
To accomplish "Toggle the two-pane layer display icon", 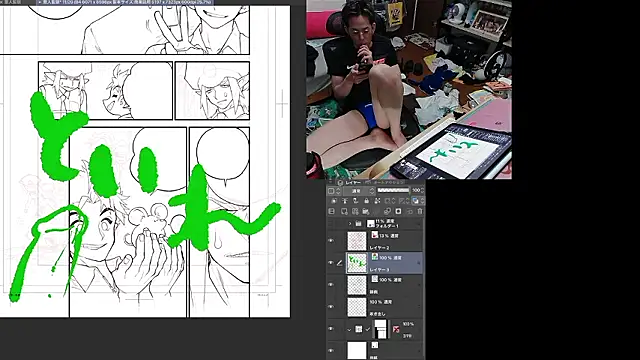I will coord(331,211).
